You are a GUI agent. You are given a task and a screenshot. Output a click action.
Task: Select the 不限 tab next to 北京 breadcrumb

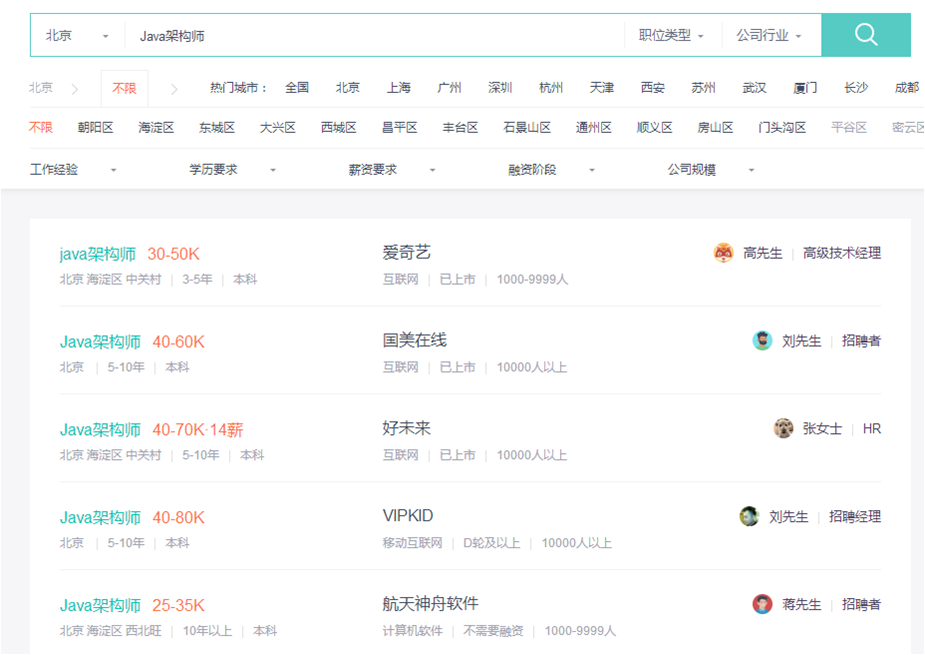click(124, 88)
